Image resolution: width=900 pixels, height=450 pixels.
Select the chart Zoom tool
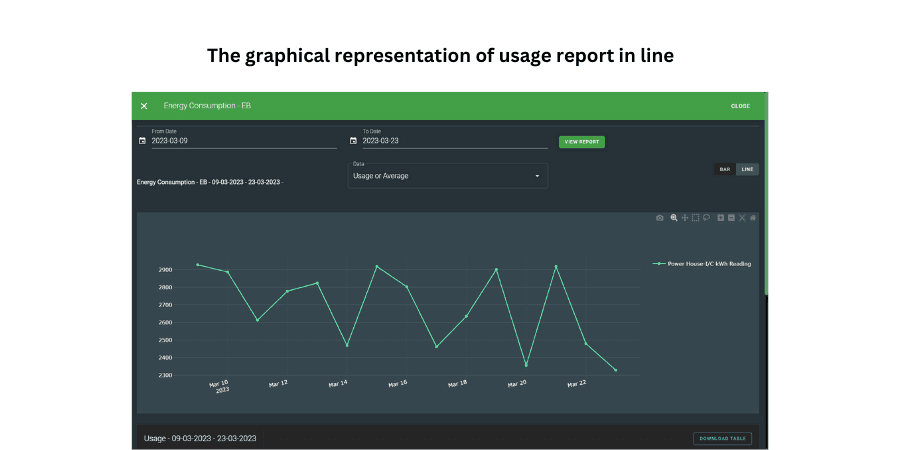tap(674, 218)
